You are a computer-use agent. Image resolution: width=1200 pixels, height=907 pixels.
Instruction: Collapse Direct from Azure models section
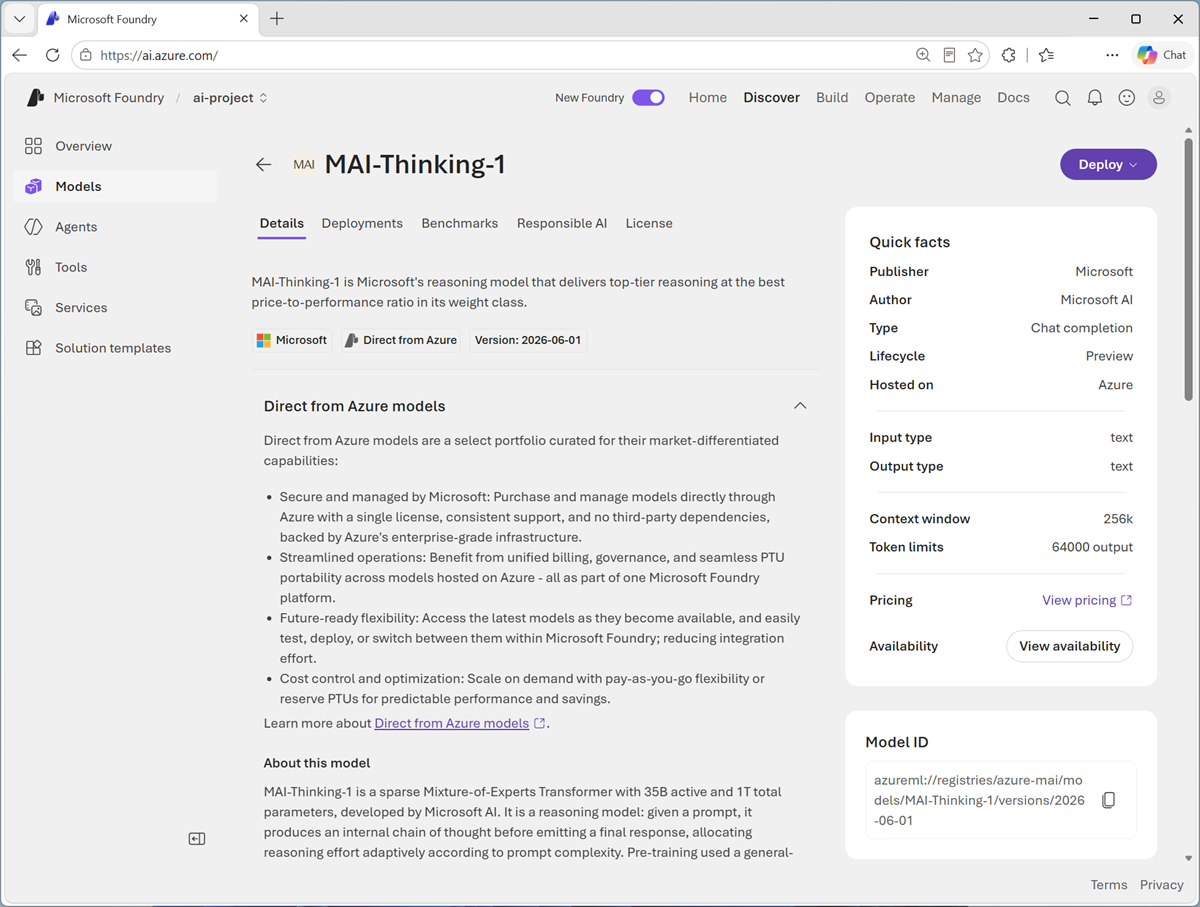(800, 406)
